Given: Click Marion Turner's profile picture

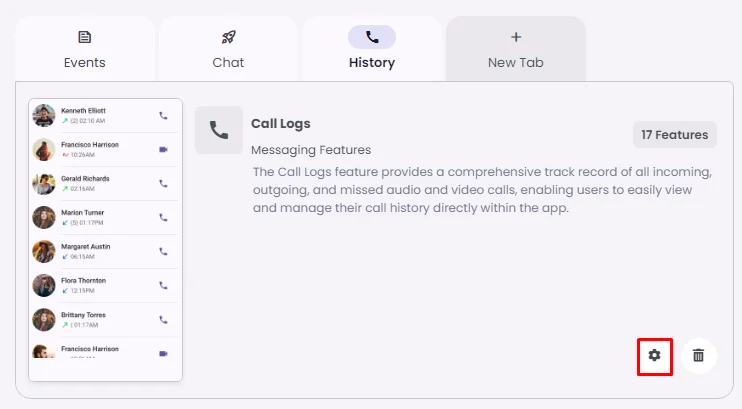Looking at the screenshot, I should click(44, 218).
